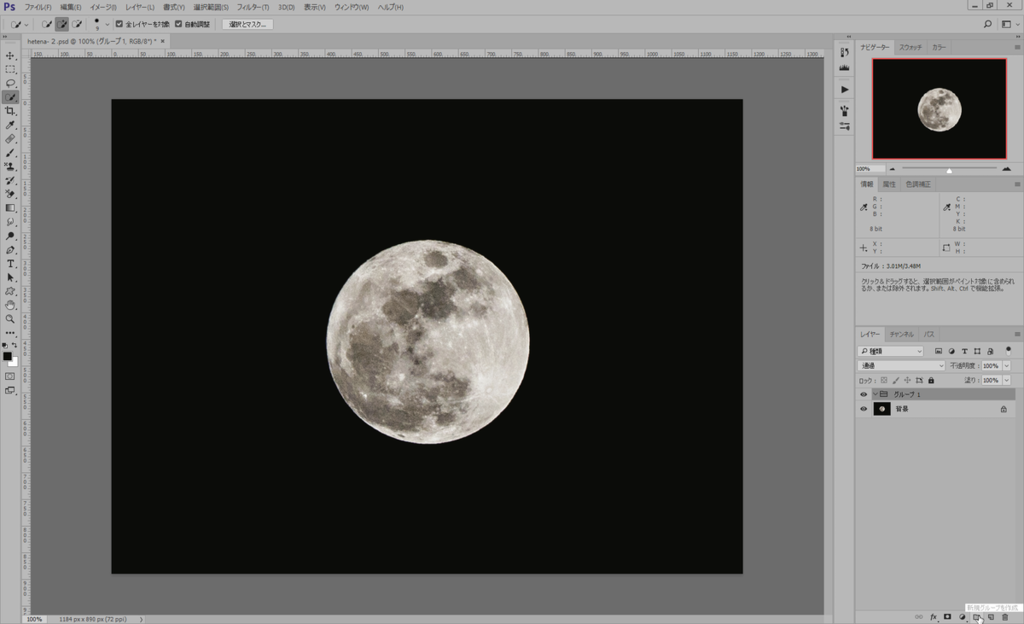Add a layer style with fx icon
The height and width of the screenshot is (624, 1024).
click(x=933, y=617)
